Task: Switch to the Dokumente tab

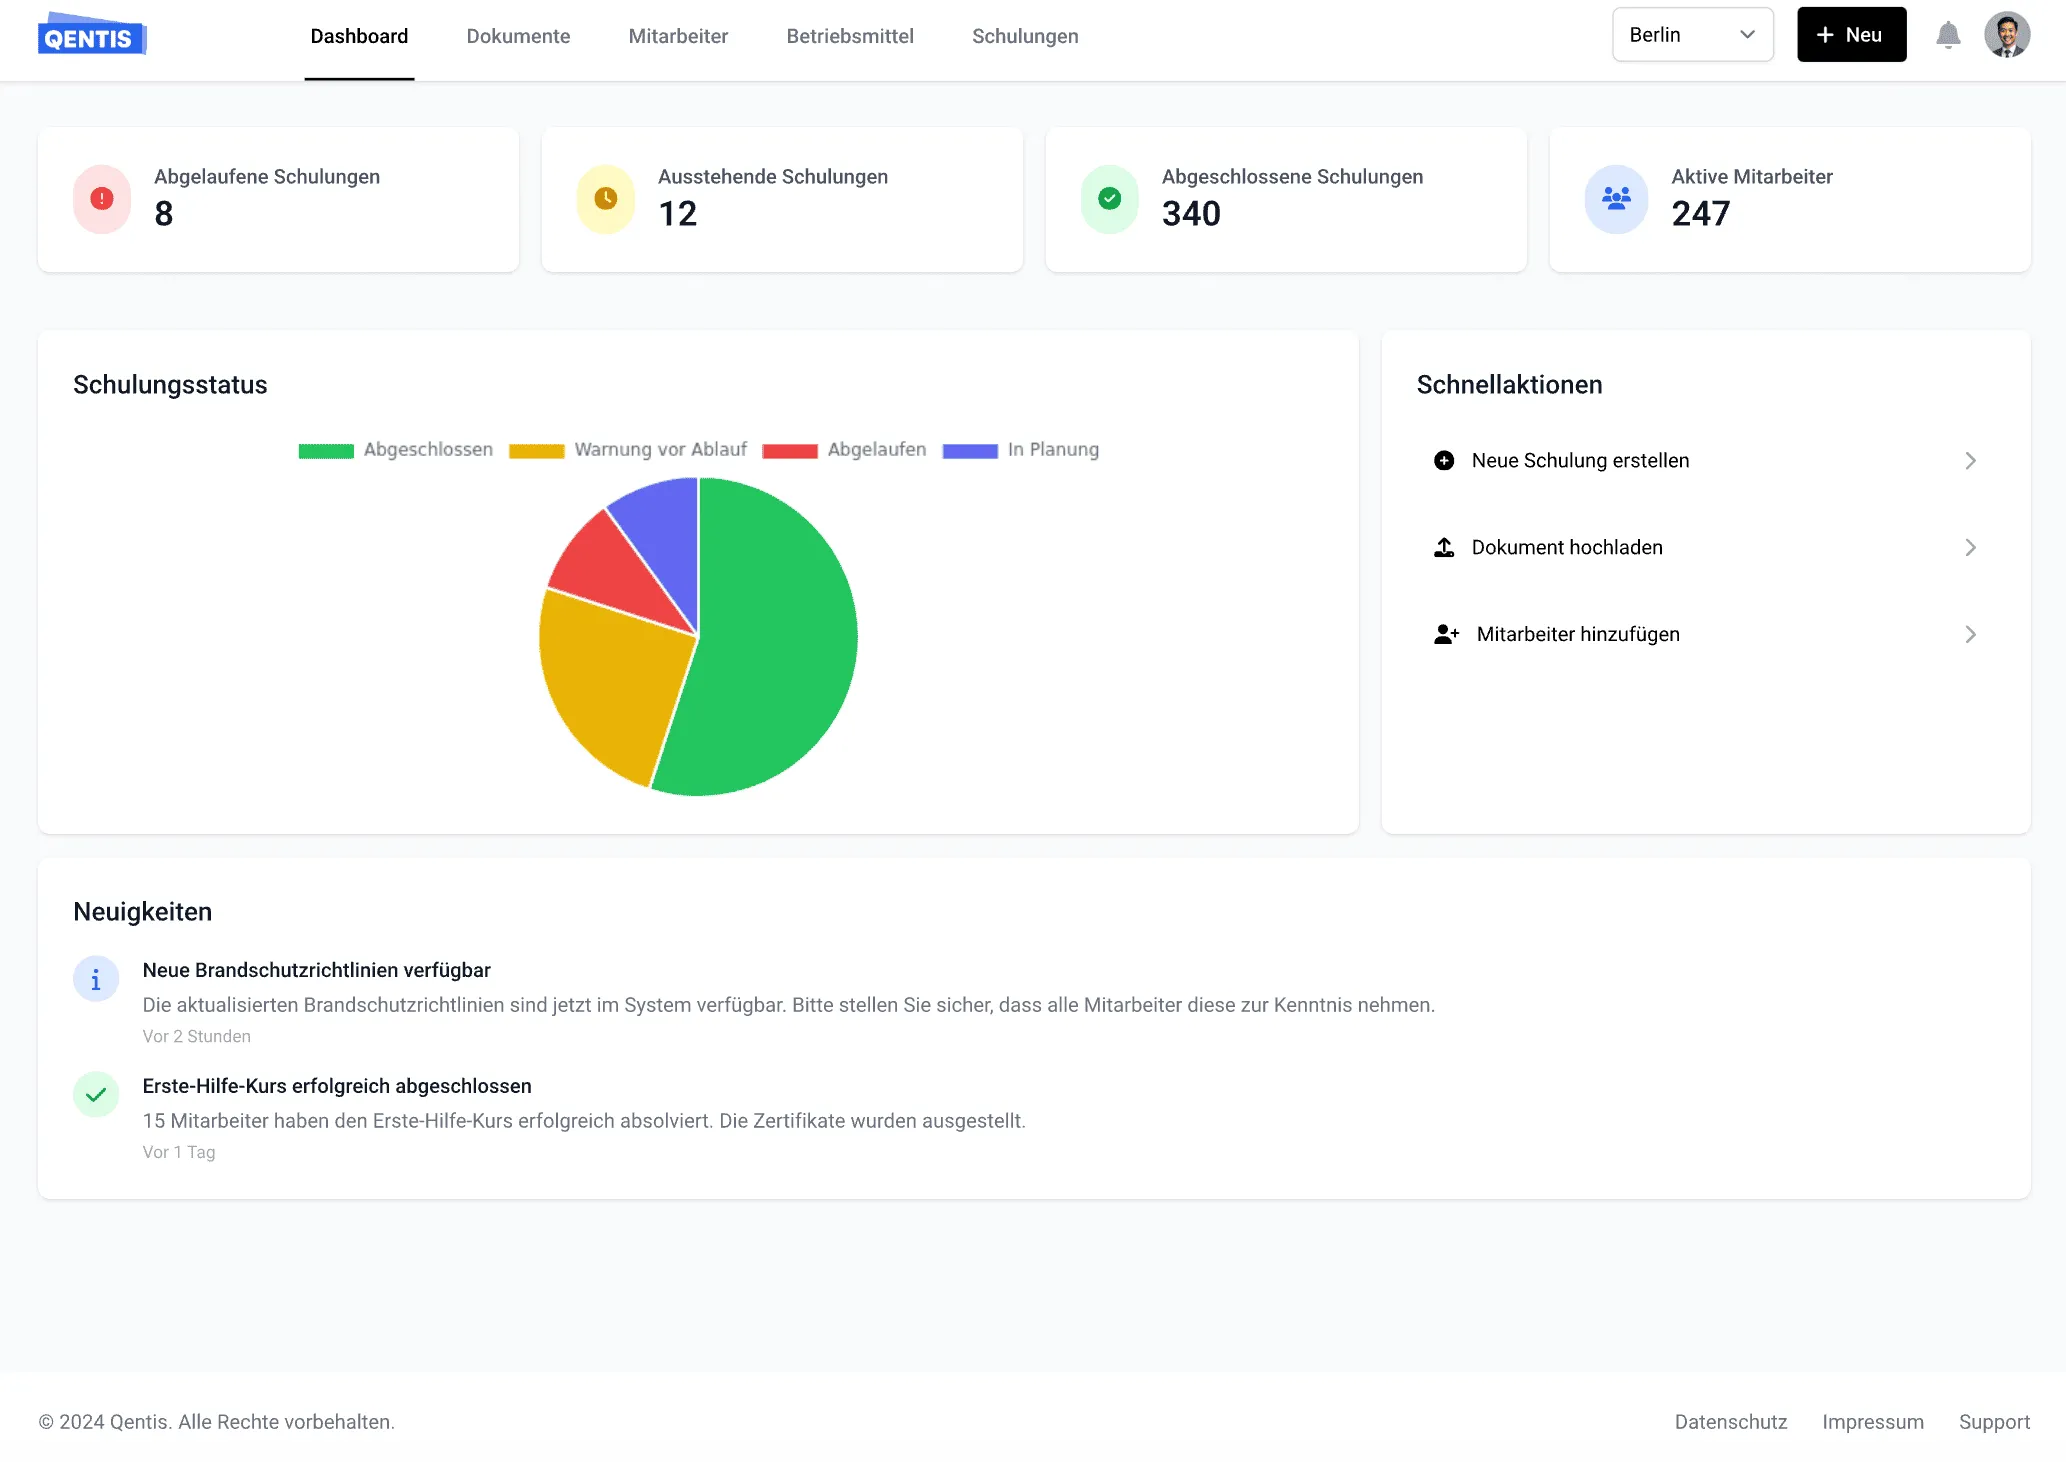Action: (518, 36)
